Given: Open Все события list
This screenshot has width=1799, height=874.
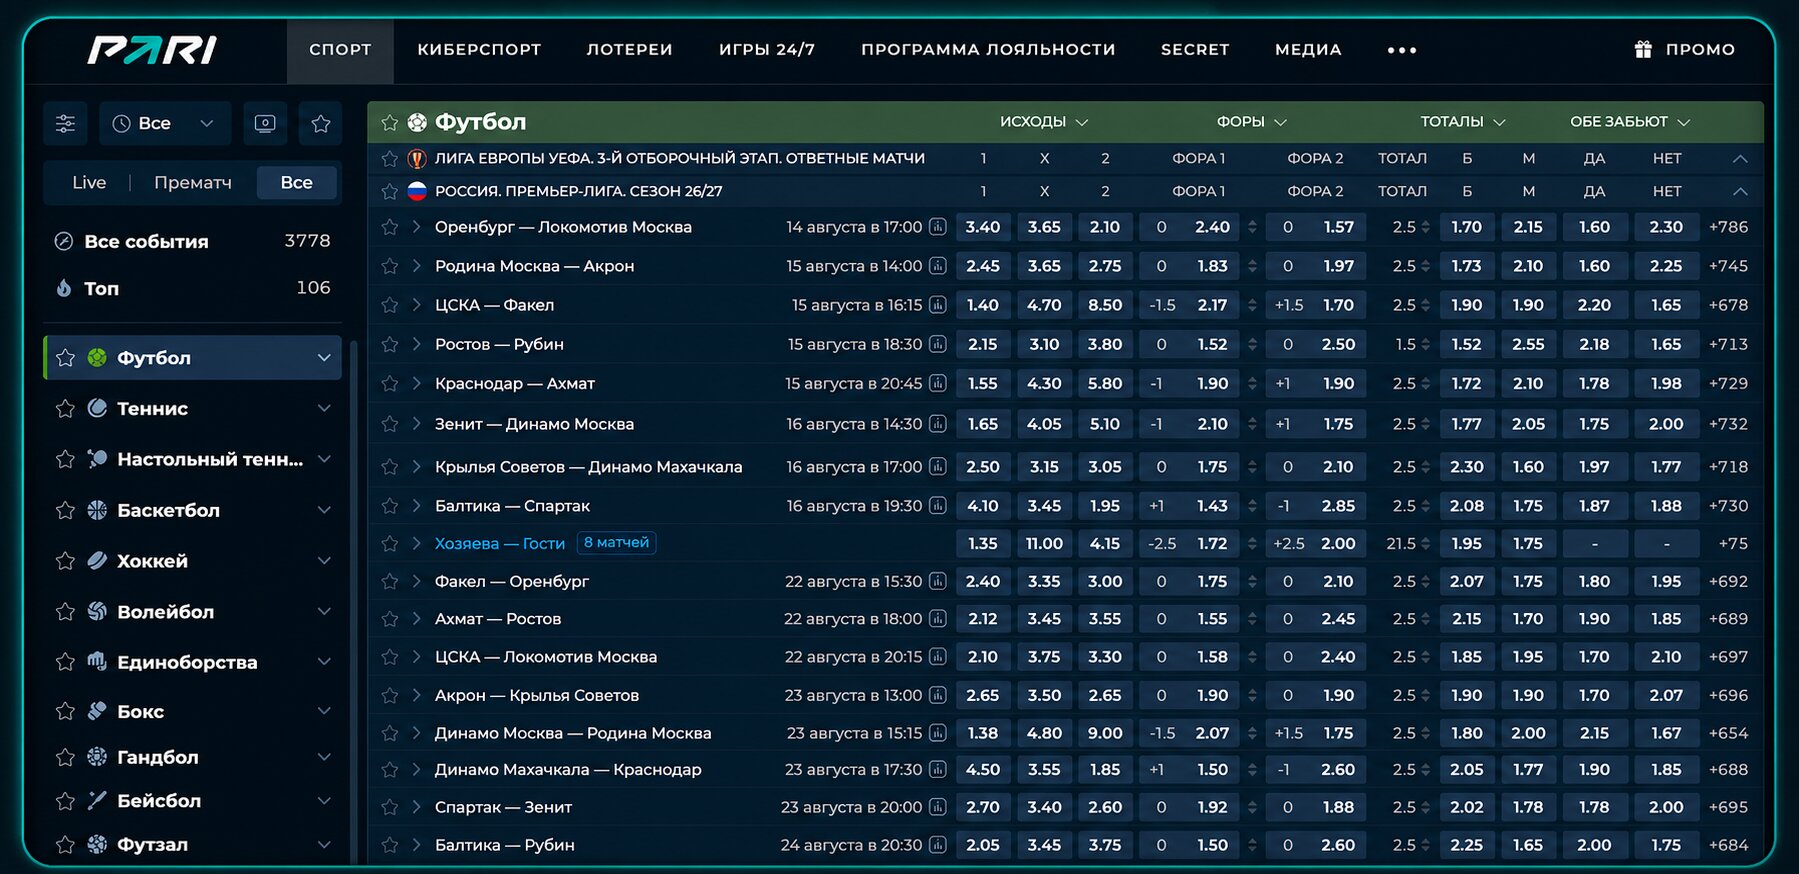Looking at the screenshot, I should click(x=193, y=241).
